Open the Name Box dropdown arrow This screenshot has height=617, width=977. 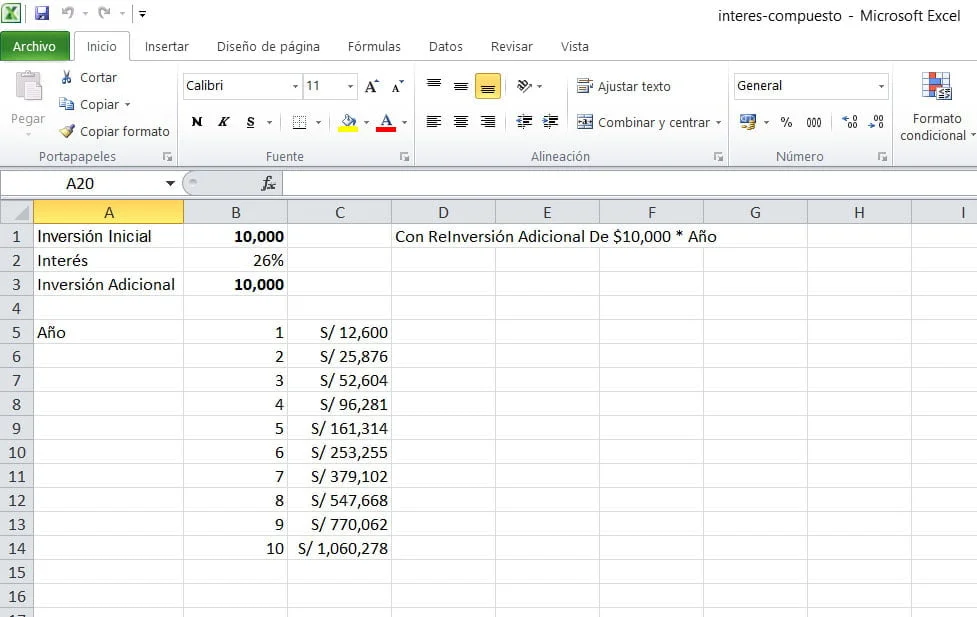[x=170, y=184]
